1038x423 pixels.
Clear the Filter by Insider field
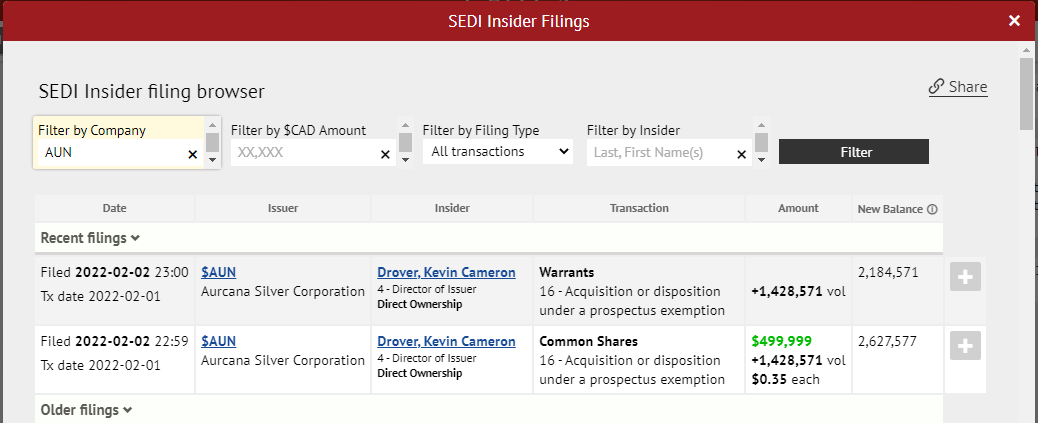tap(741, 155)
